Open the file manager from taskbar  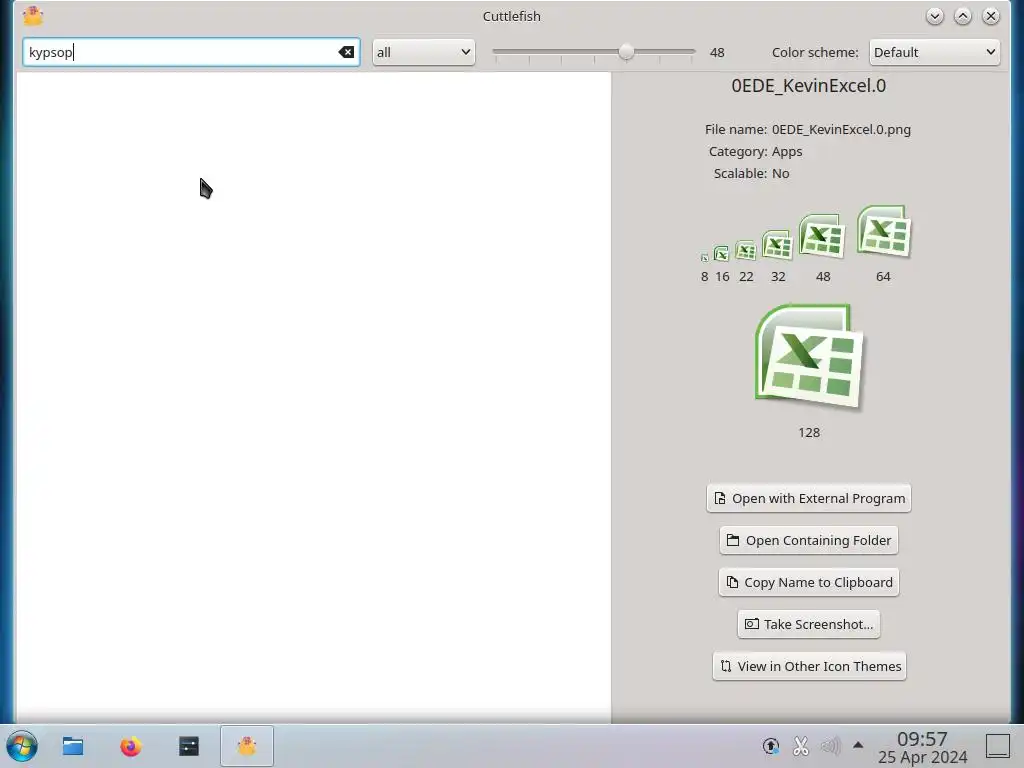(72, 746)
